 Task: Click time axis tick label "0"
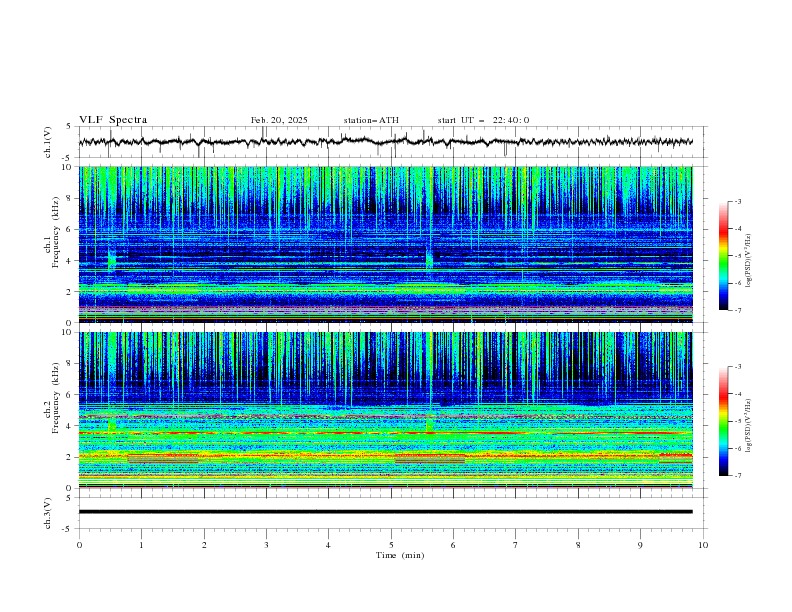79,545
